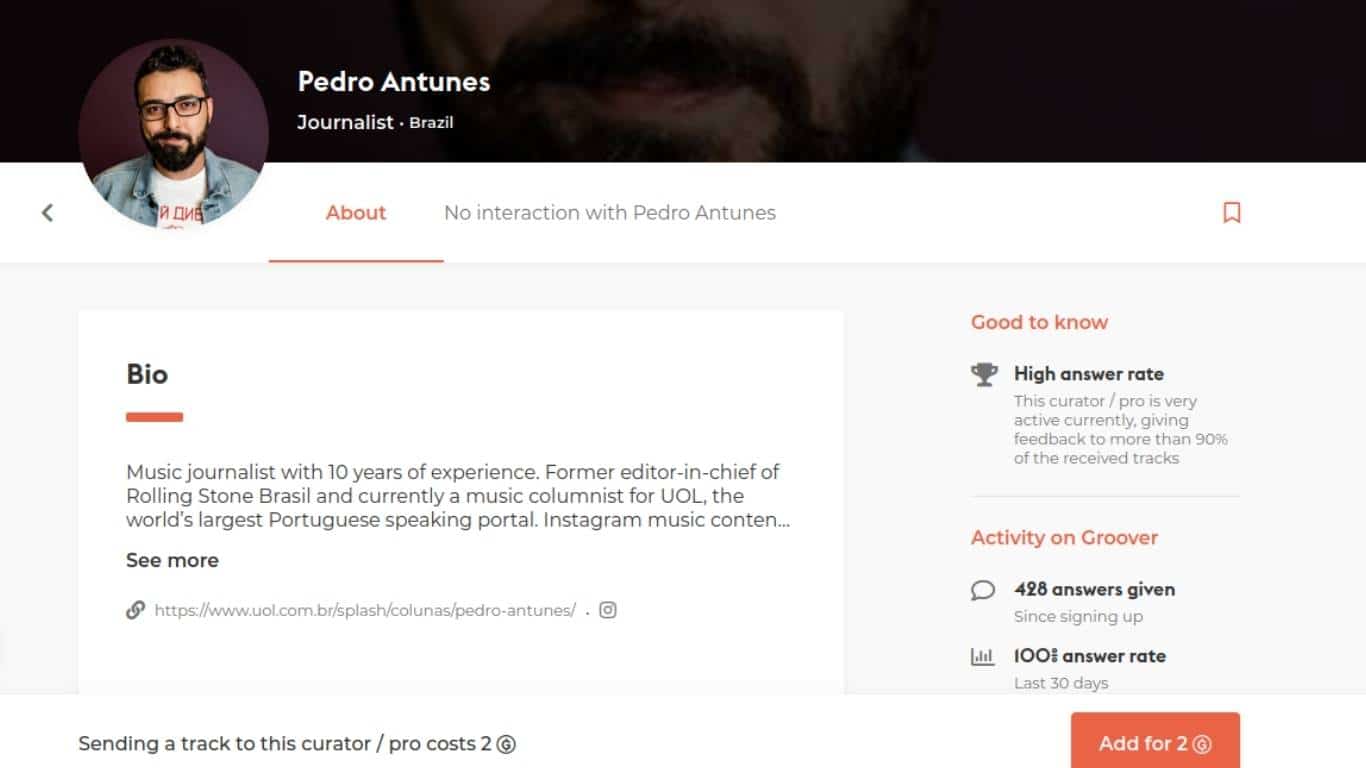This screenshot has height=768, width=1366.
Task: Click the chain link icon beside the URL
Action: coord(135,610)
